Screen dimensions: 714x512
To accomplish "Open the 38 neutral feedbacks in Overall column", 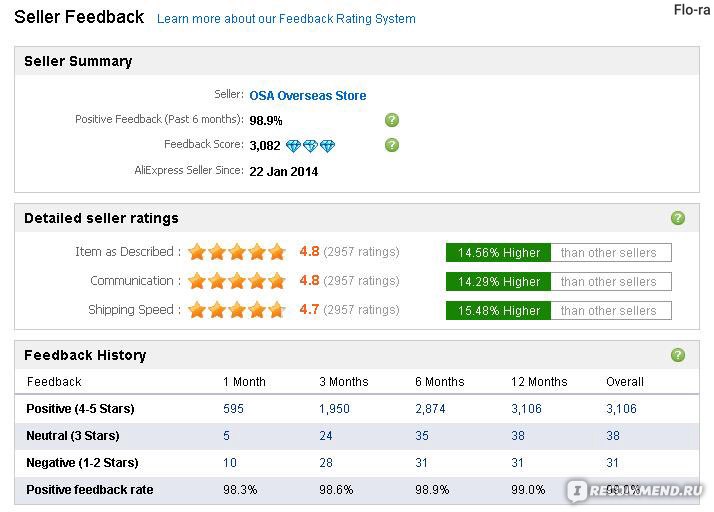I will [x=613, y=436].
